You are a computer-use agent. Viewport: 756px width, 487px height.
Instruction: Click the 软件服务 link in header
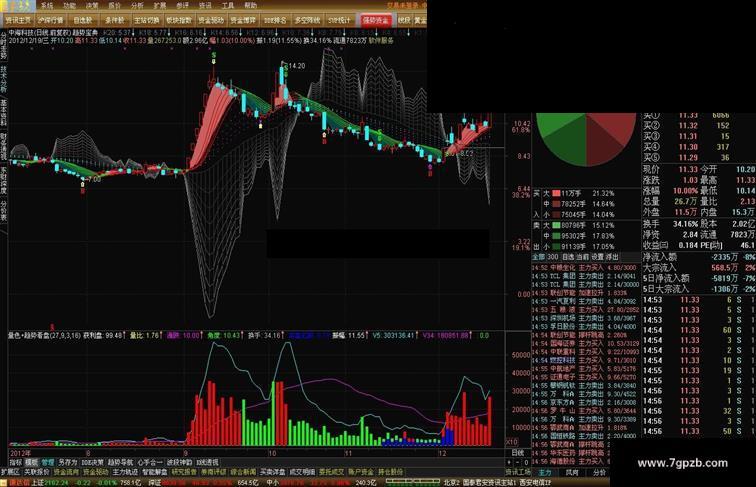pos(381,41)
